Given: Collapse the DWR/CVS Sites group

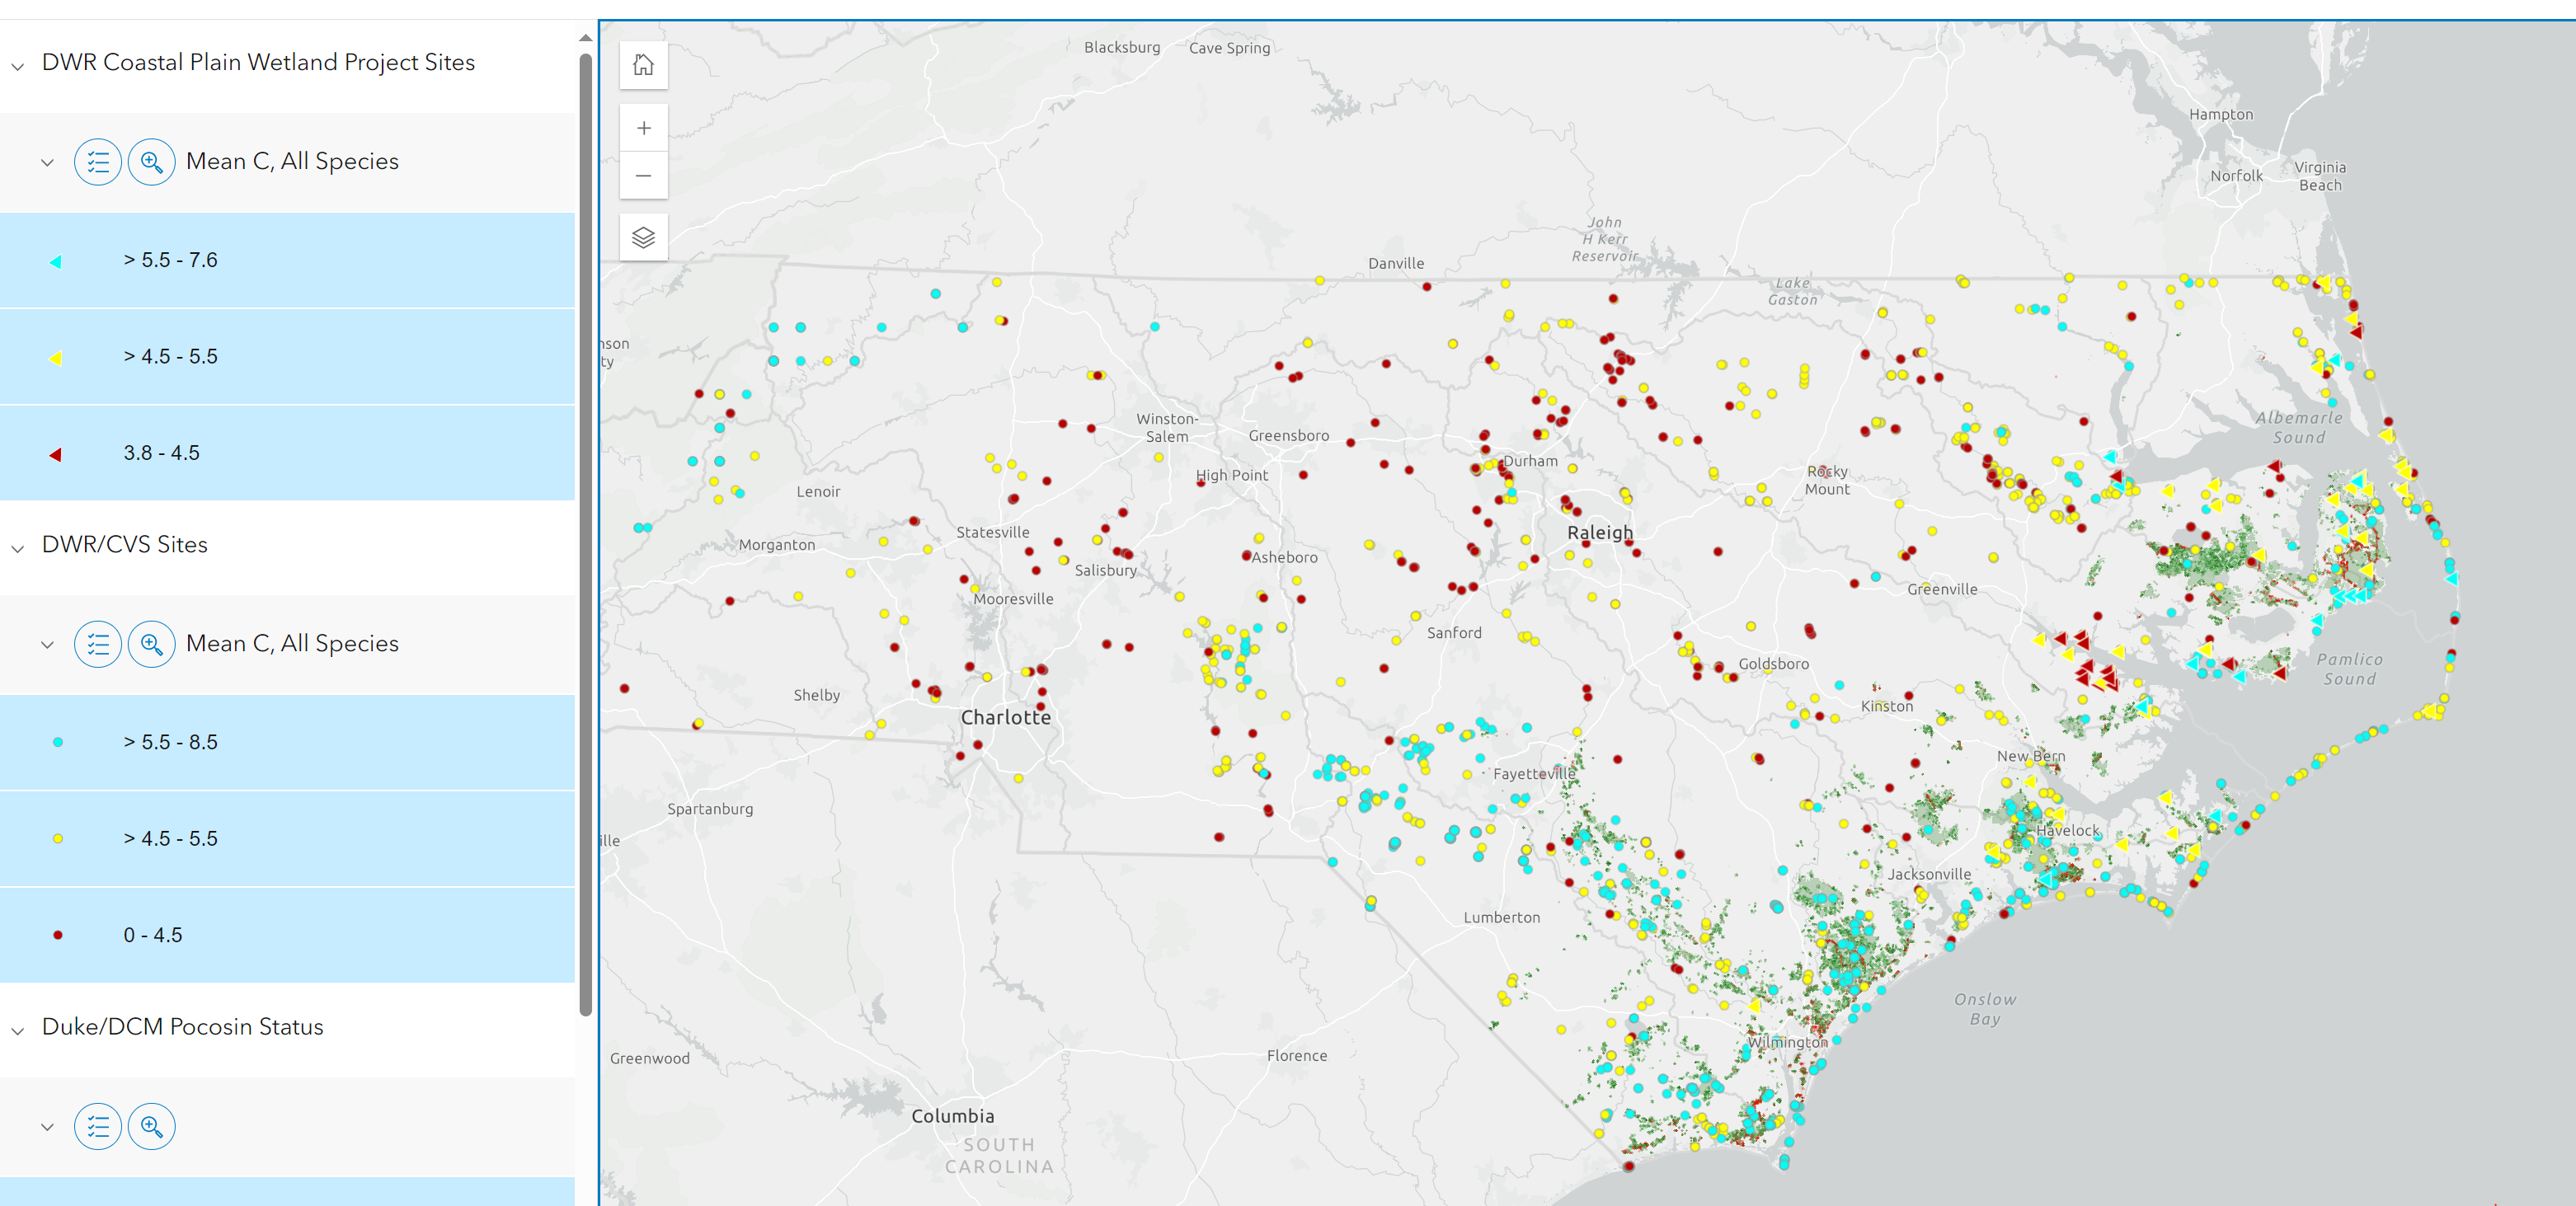Looking at the screenshot, I should pos(17,548).
